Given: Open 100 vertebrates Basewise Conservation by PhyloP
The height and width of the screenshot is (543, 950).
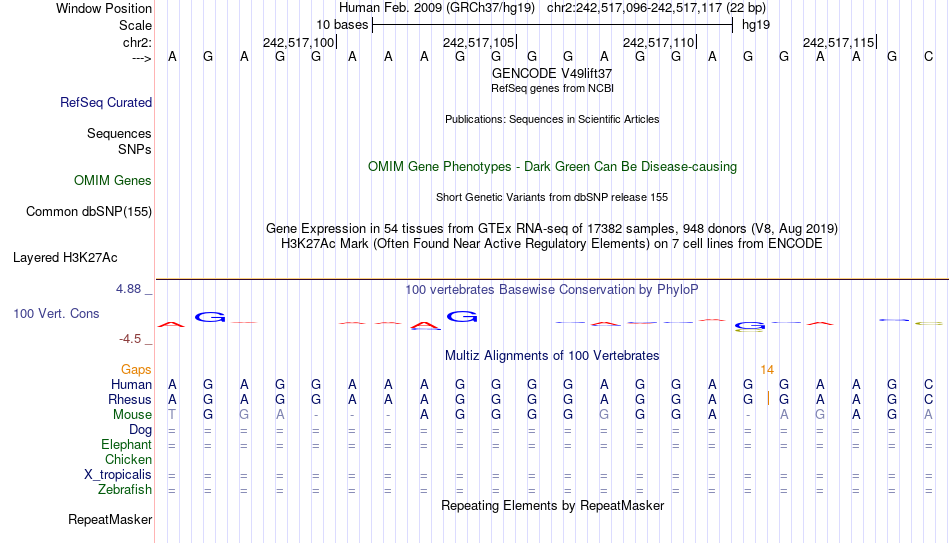Looking at the screenshot, I should point(552,290).
